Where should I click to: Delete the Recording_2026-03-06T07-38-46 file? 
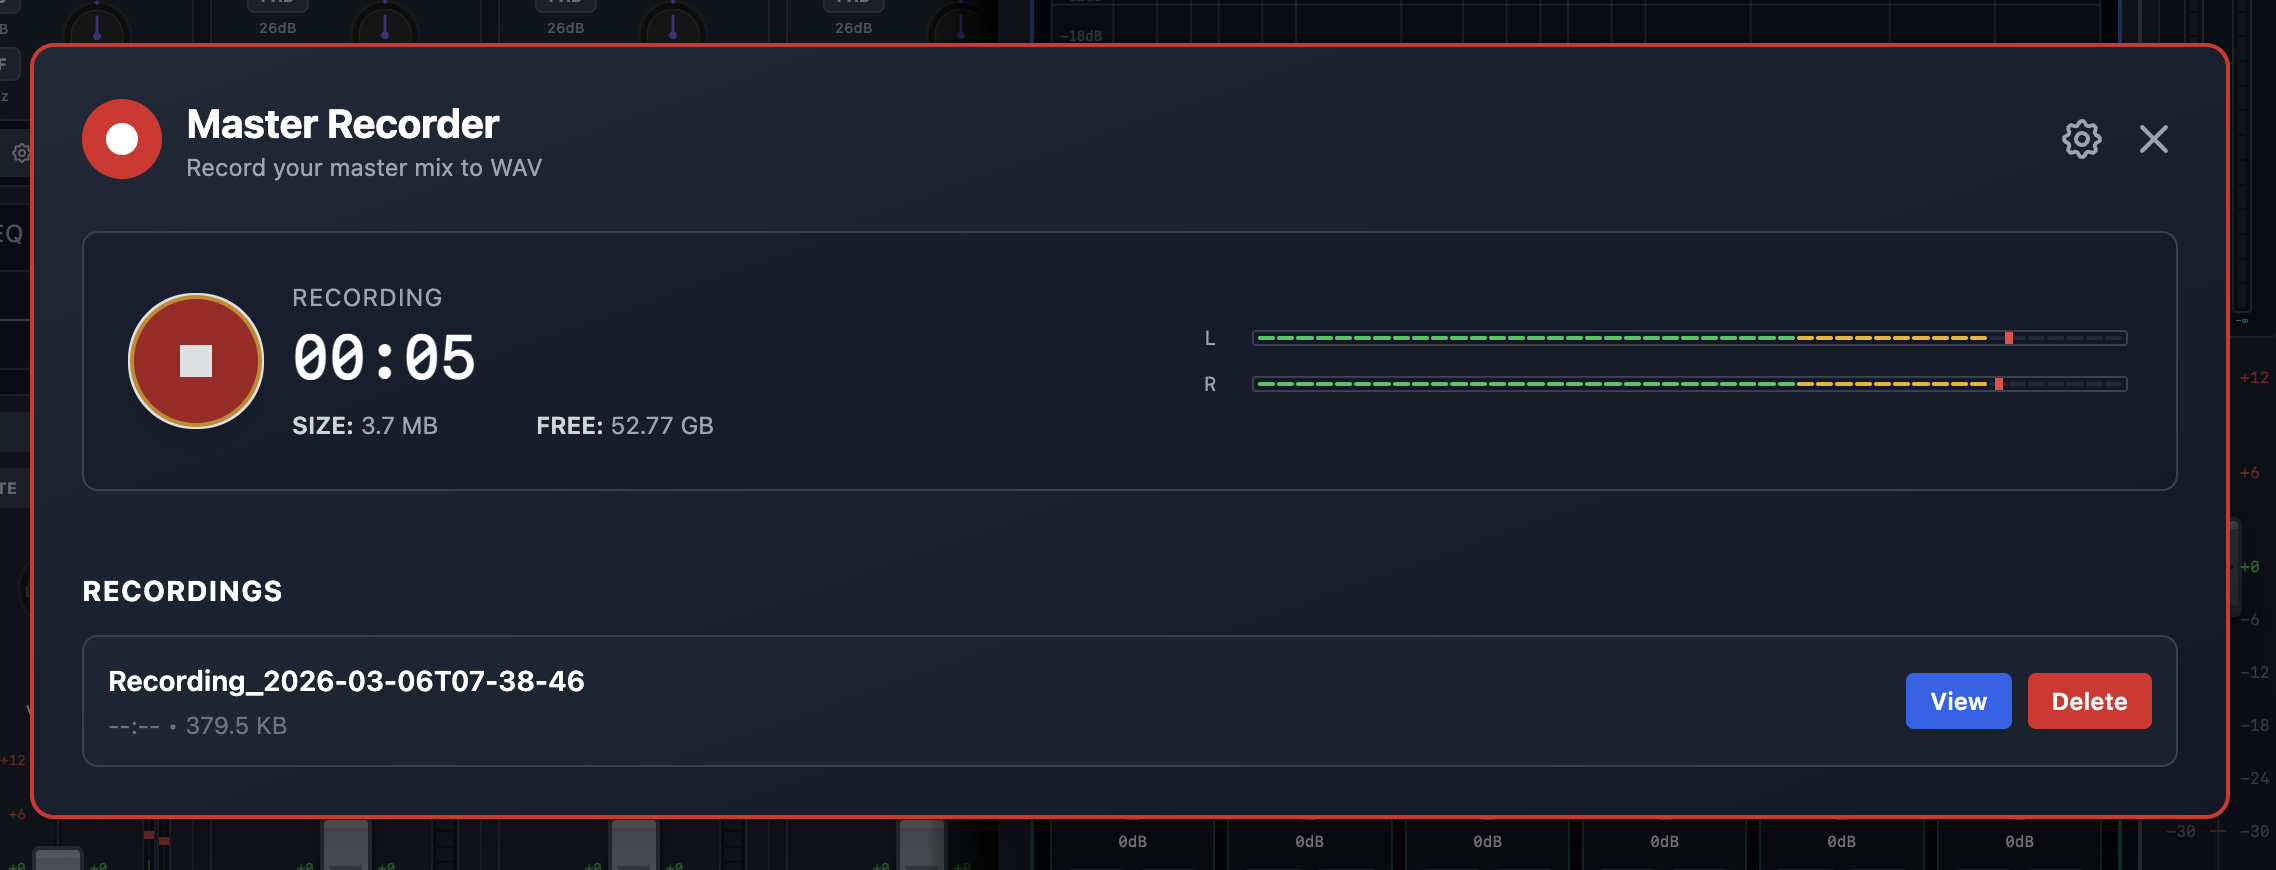coord(2088,701)
